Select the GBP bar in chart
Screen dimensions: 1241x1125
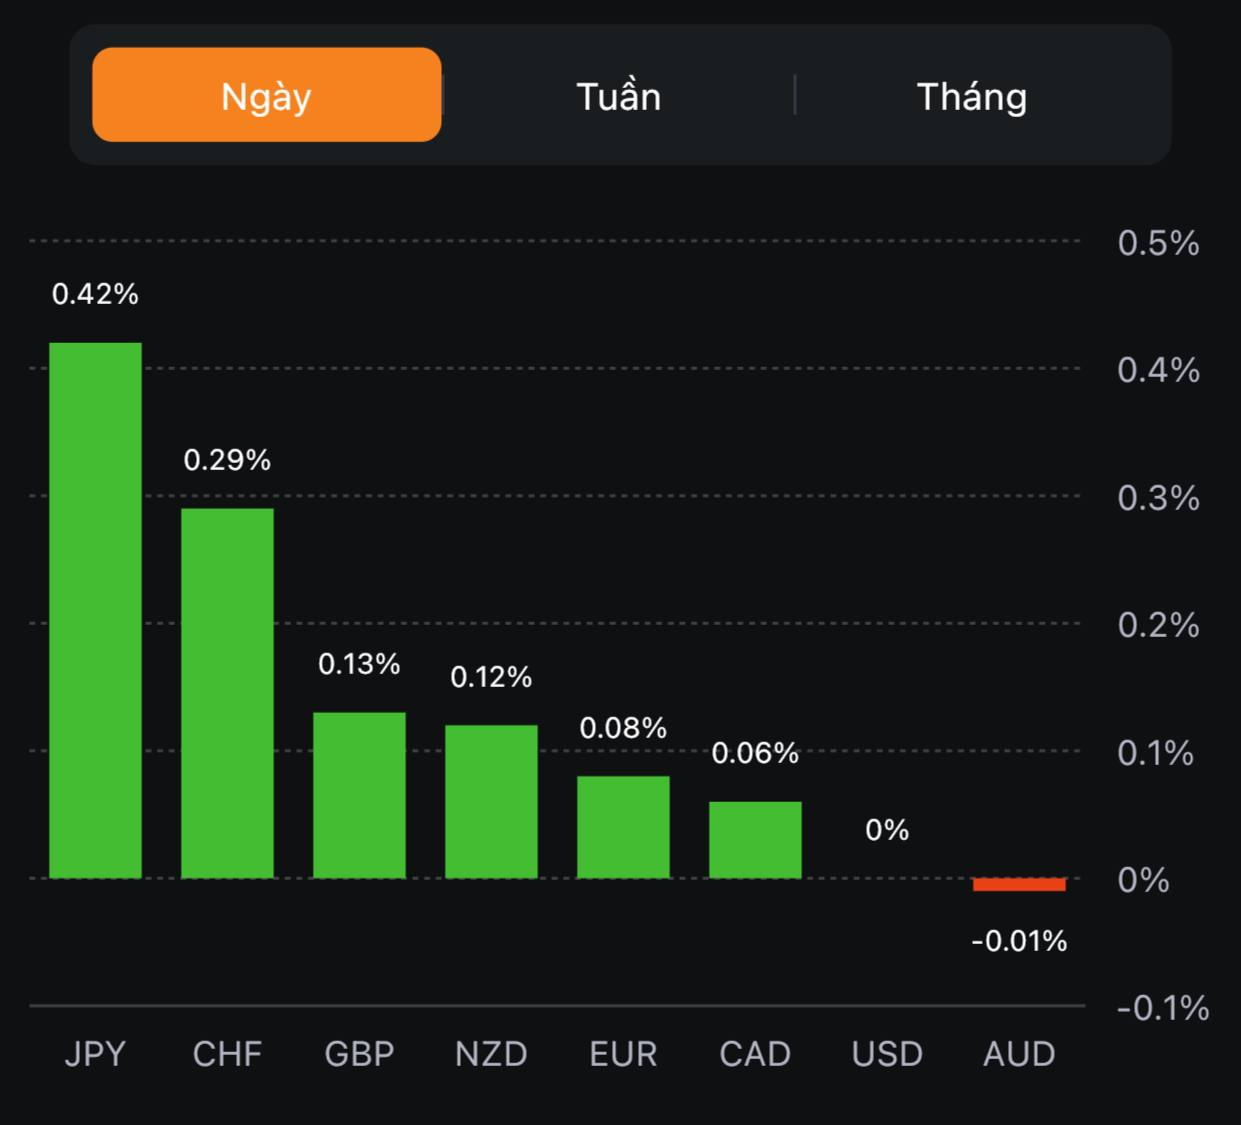tap(359, 795)
